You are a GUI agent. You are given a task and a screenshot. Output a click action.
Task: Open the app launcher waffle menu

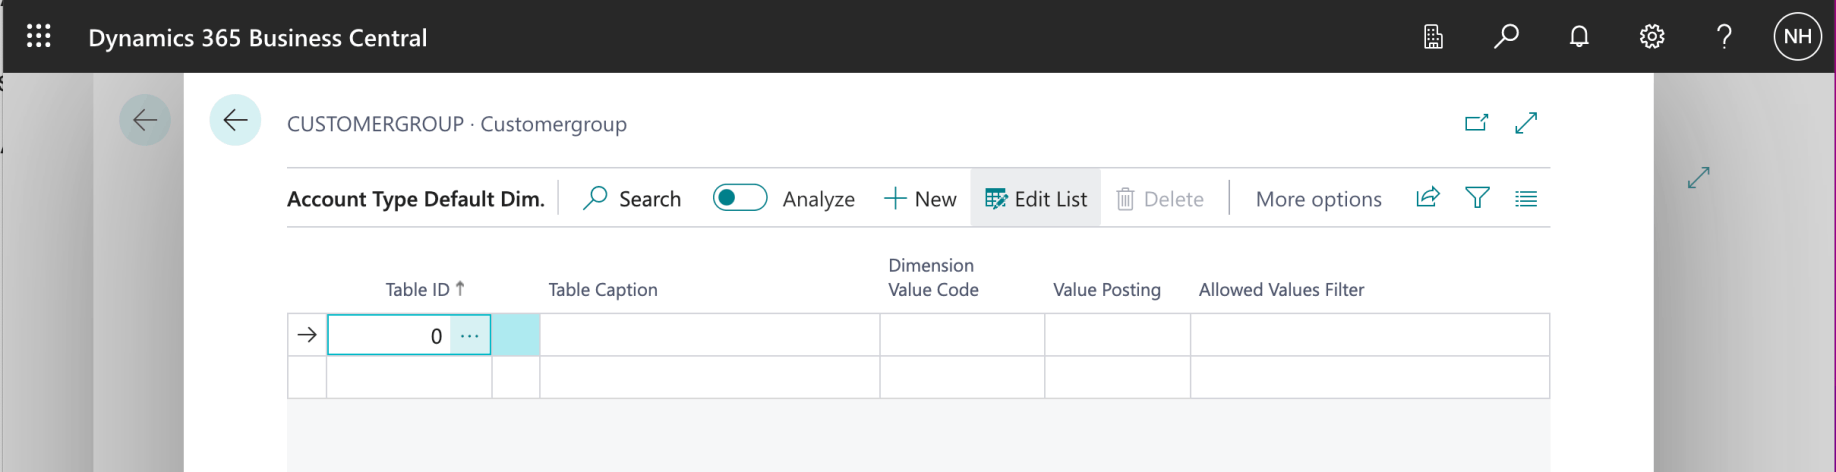click(x=39, y=37)
